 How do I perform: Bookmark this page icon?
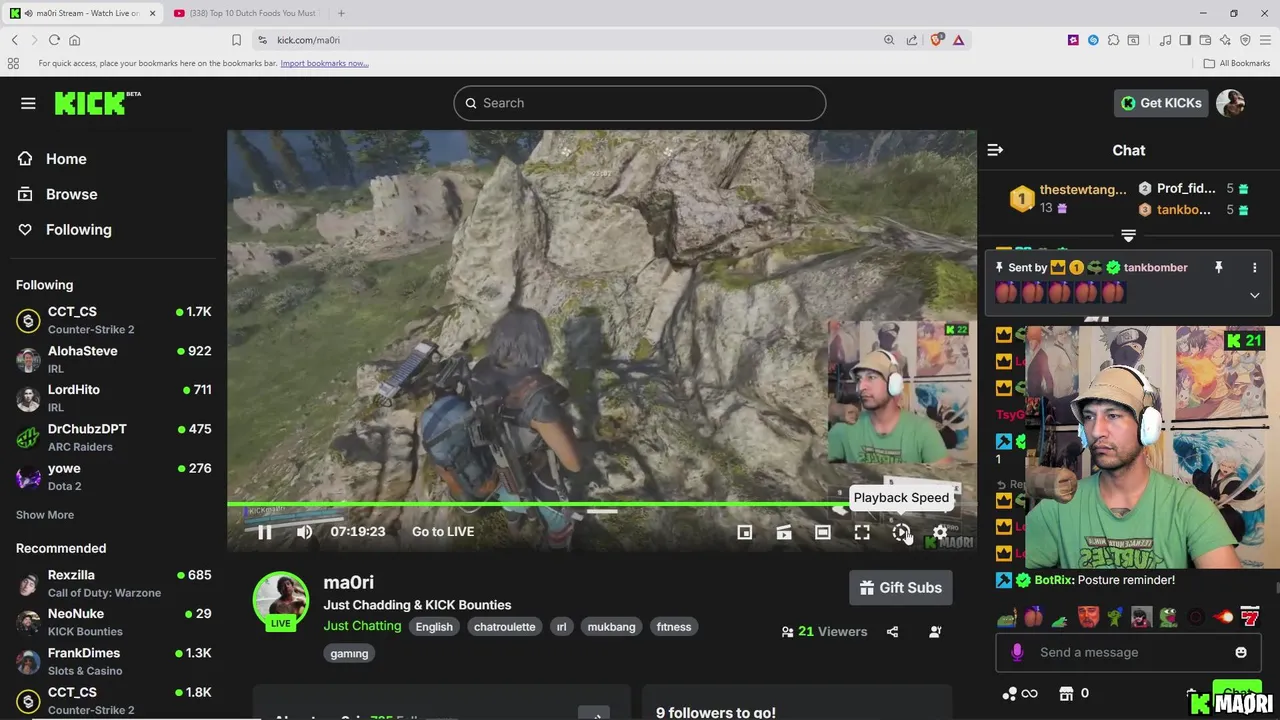coord(236,40)
